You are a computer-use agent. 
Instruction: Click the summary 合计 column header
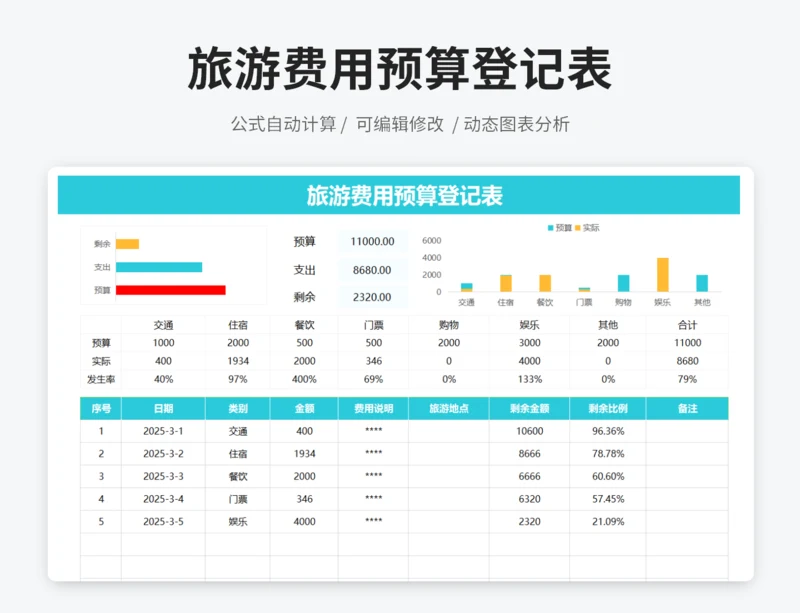pos(687,325)
